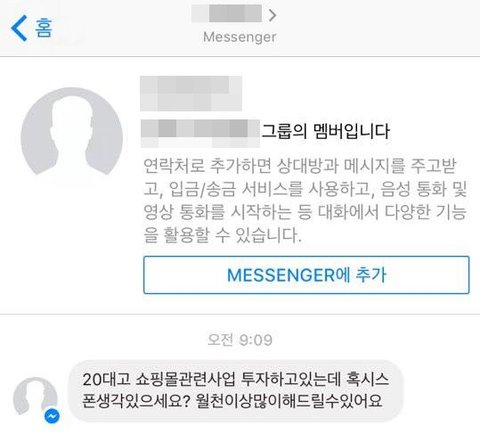View the large default profile silhouette
Screen dimensions: 480x434
[72, 131]
